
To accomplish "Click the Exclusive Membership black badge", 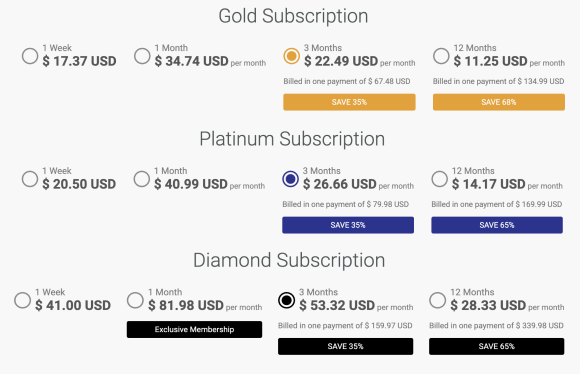I will tap(194, 329).
